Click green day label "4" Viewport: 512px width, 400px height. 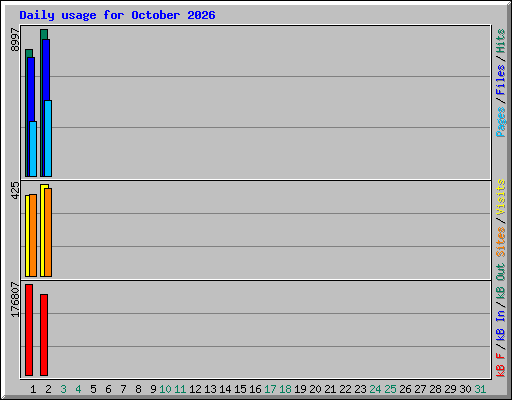tap(78, 389)
